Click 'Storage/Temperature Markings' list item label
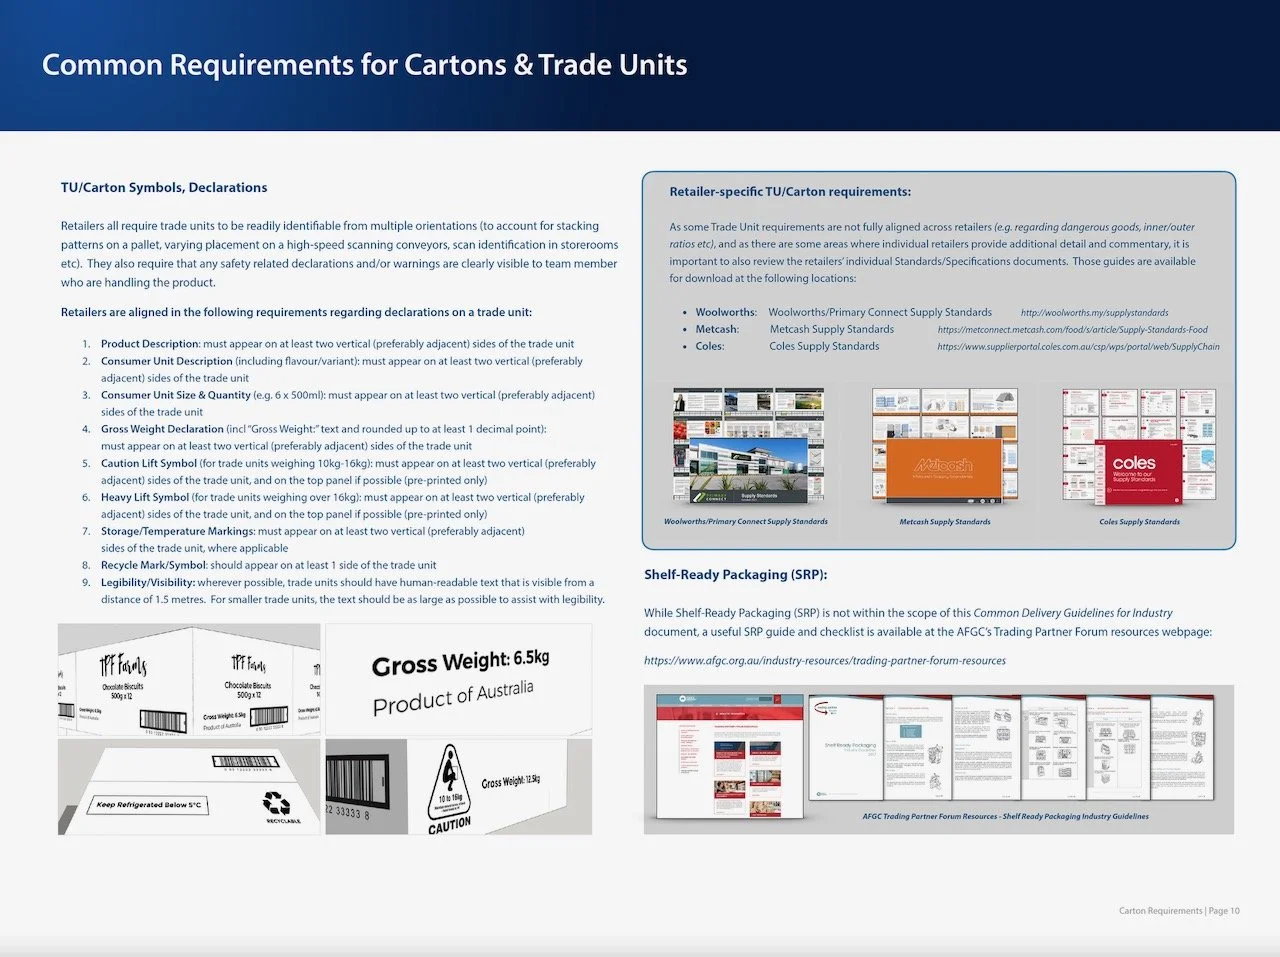This screenshot has height=957, width=1280. coord(178,531)
